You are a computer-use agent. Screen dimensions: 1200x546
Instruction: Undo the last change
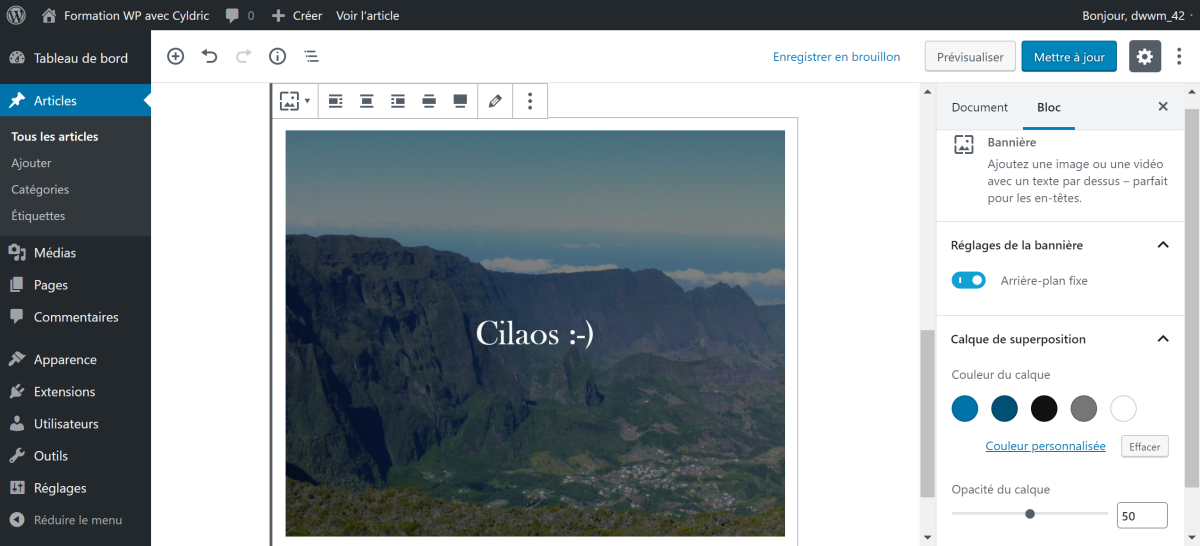(209, 57)
